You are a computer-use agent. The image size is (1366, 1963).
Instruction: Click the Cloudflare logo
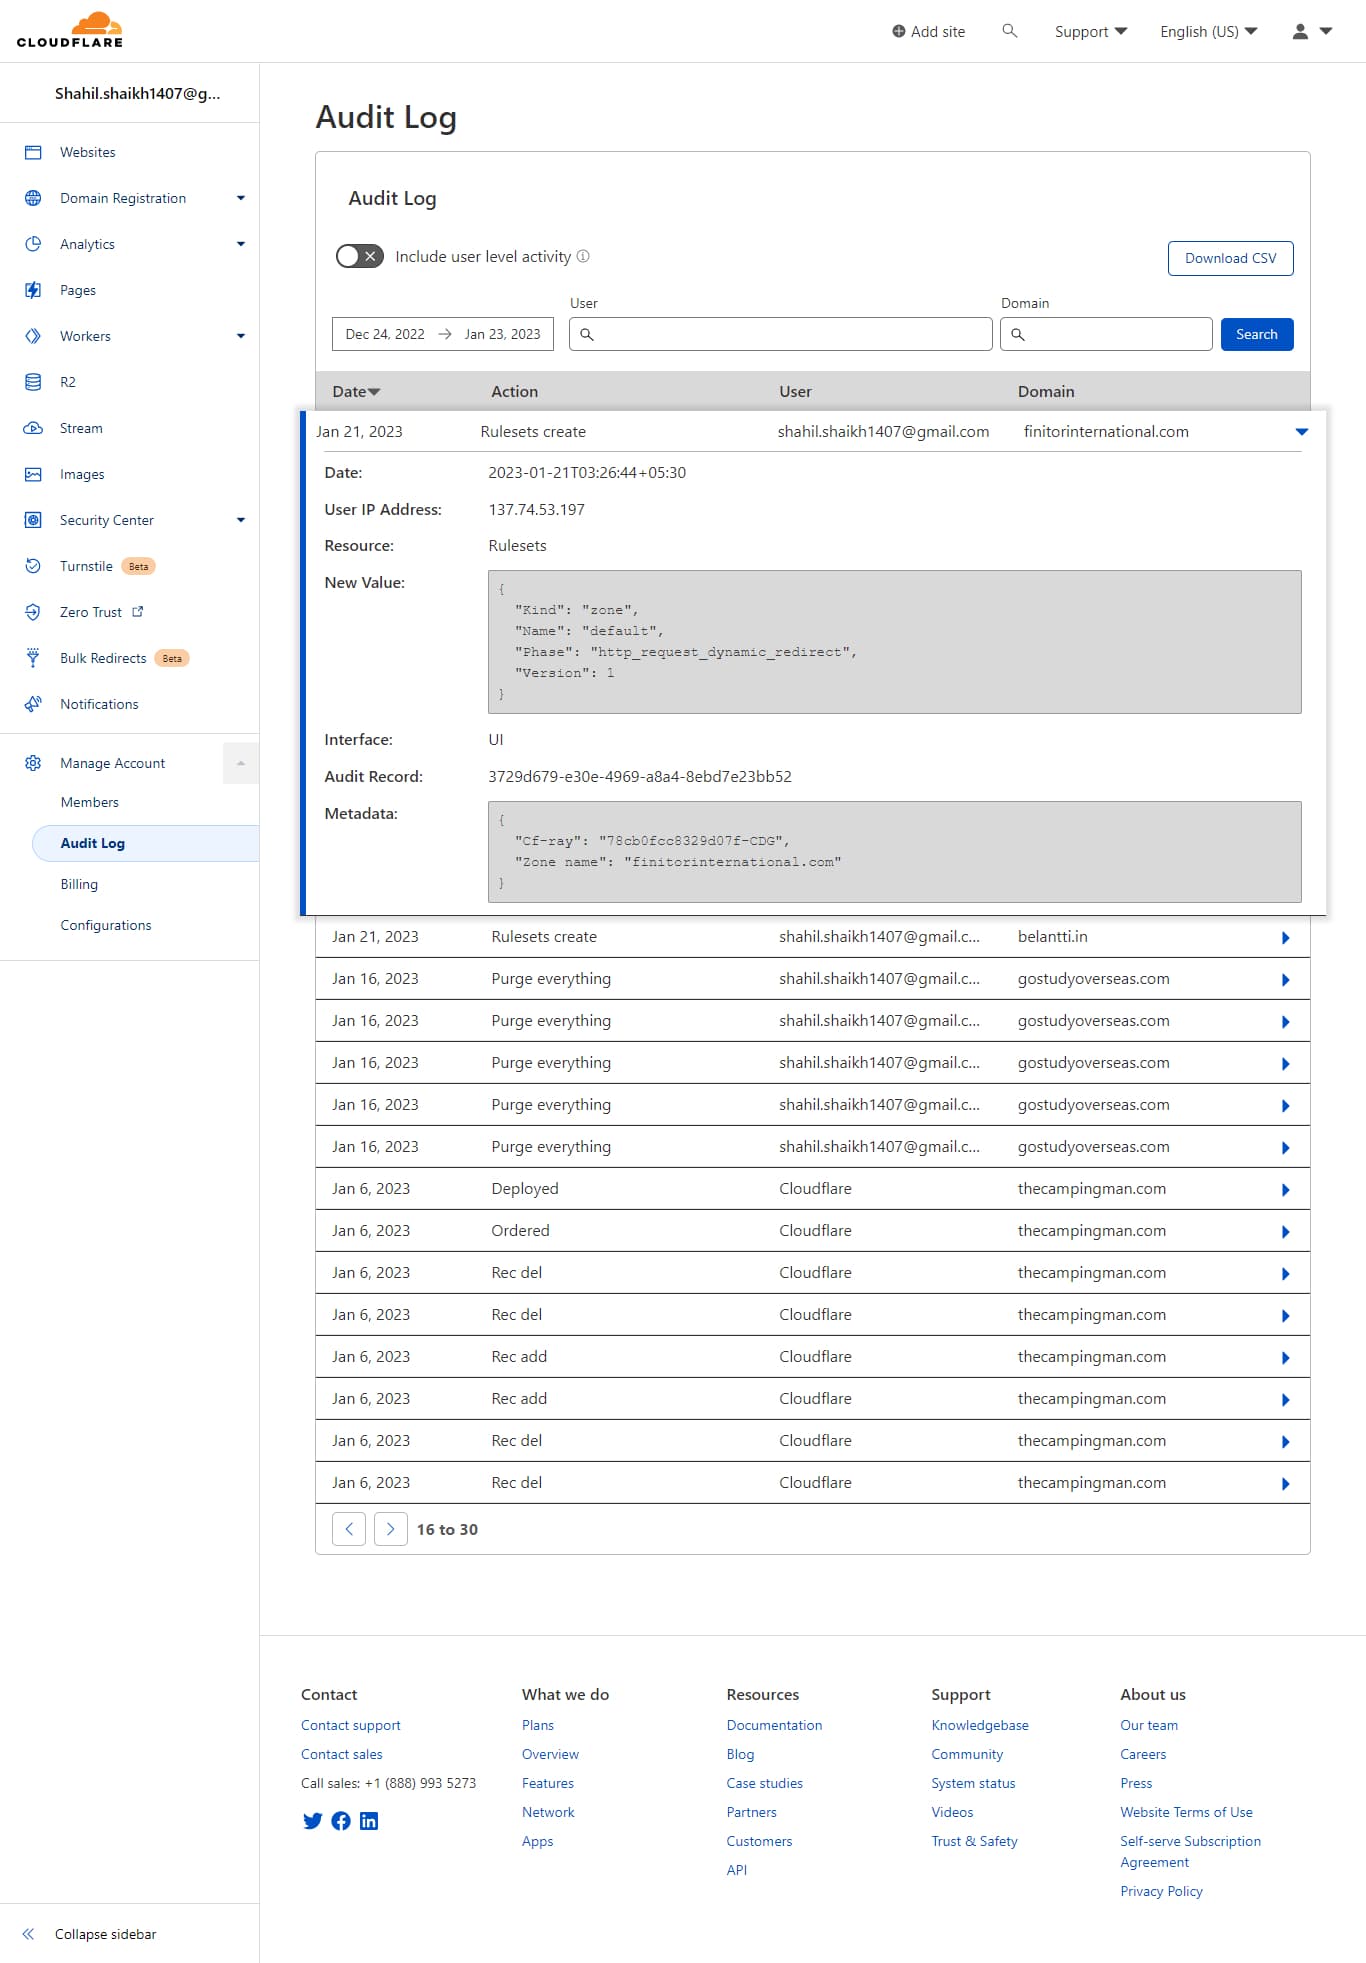coord(70,30)
